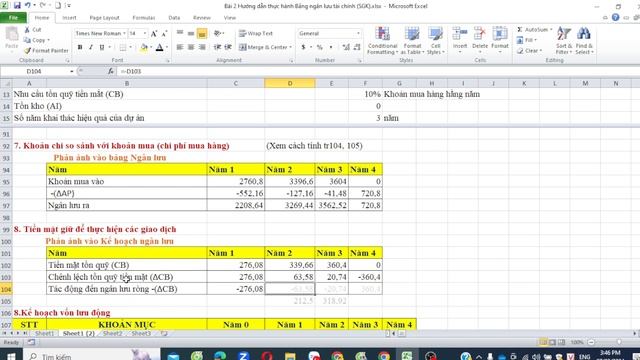The width and height of the screenshot is (640, 360).
Task: Open the text Orientation button
Action: tap(218, 33)
